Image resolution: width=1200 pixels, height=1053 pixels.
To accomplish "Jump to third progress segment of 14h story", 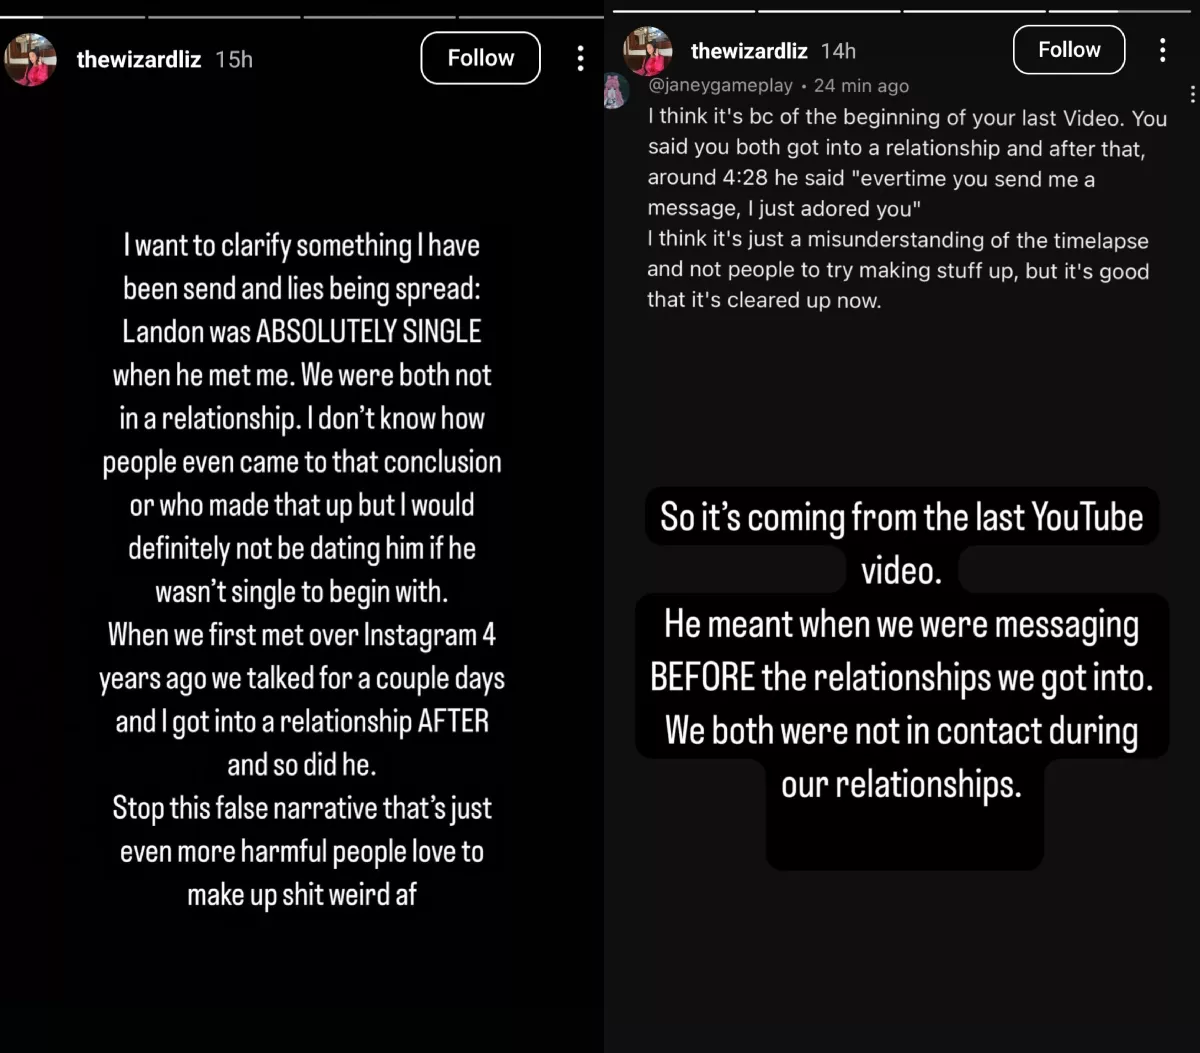I will pos(974,11).
